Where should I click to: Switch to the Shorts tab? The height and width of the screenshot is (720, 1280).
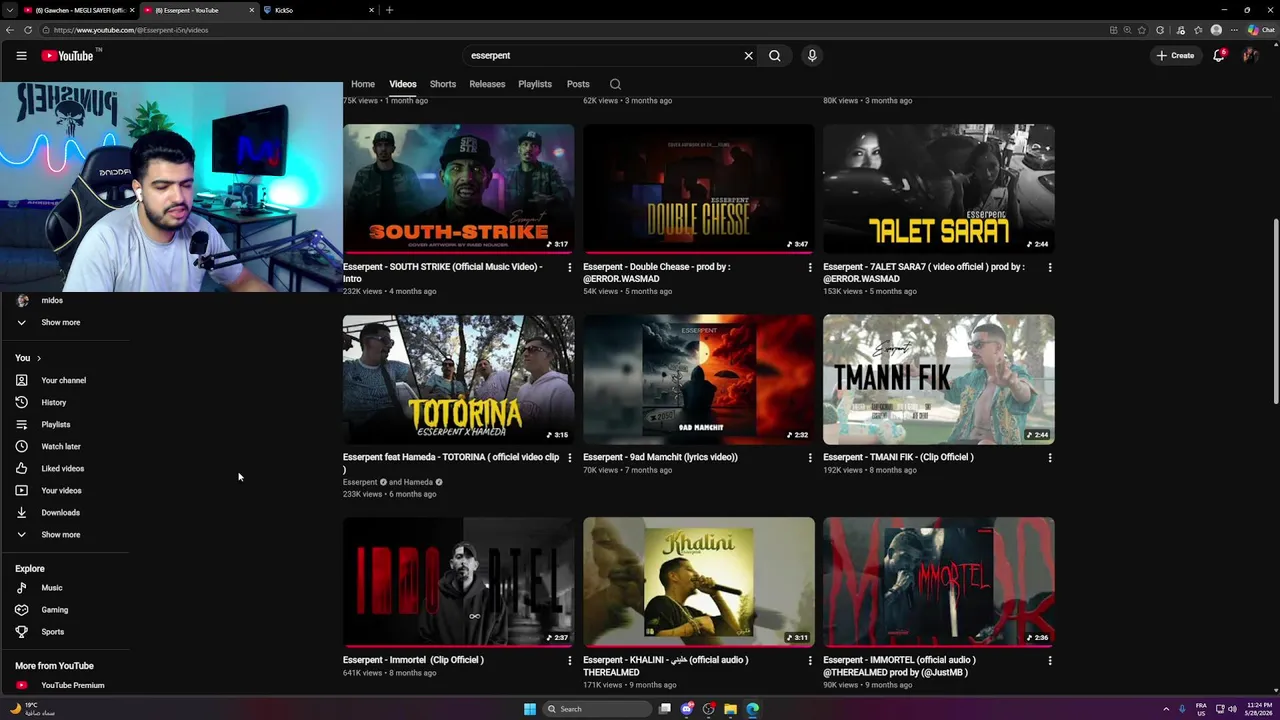click(443, 84)
